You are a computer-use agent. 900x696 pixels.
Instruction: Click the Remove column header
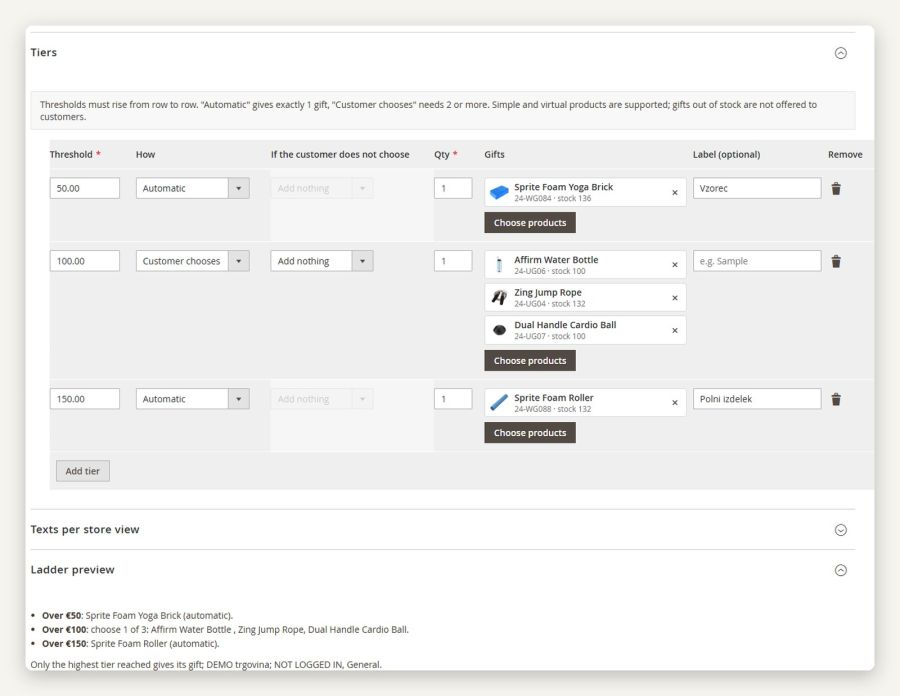pos(845,154)
